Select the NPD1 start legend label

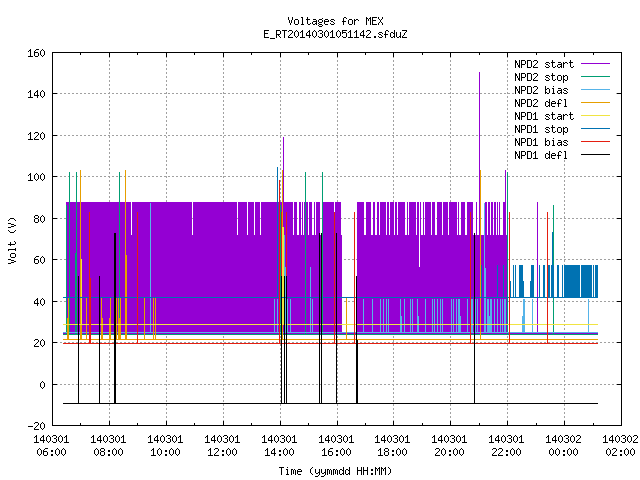[x=544, y=116]
